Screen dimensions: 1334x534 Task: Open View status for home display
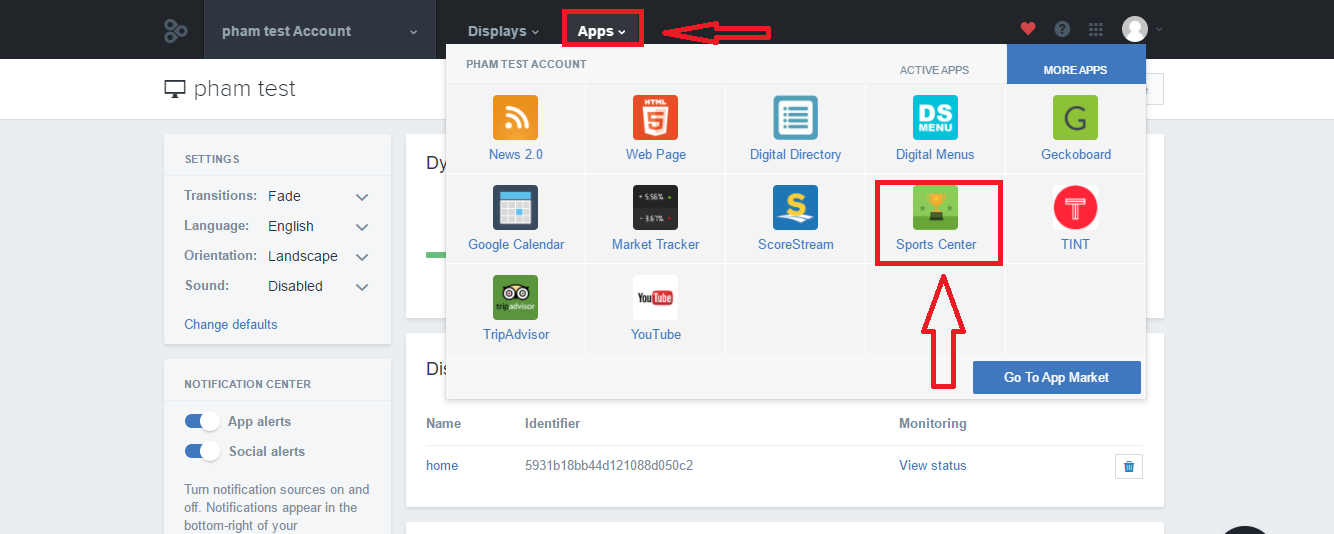(932, 466)
